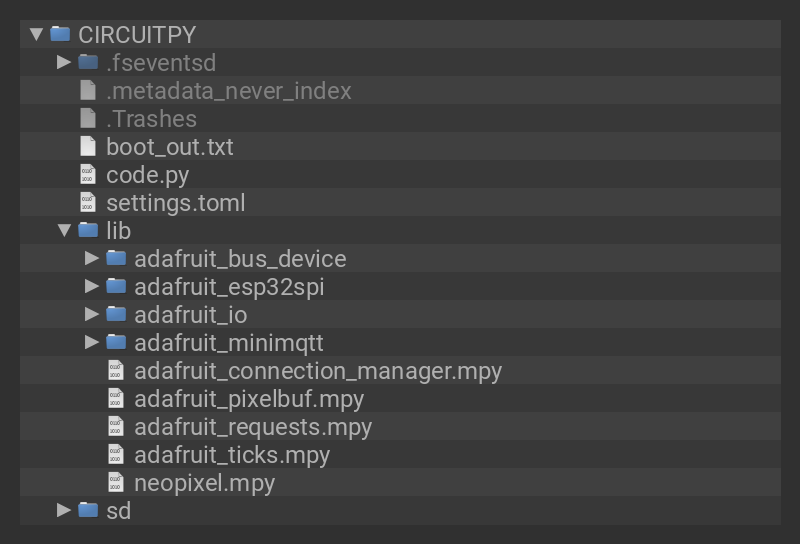The height and width of the screenshot is (544, 800).
Task: Click the CIRCUITPY drive folder icon
Action: (x=60, y=34)
